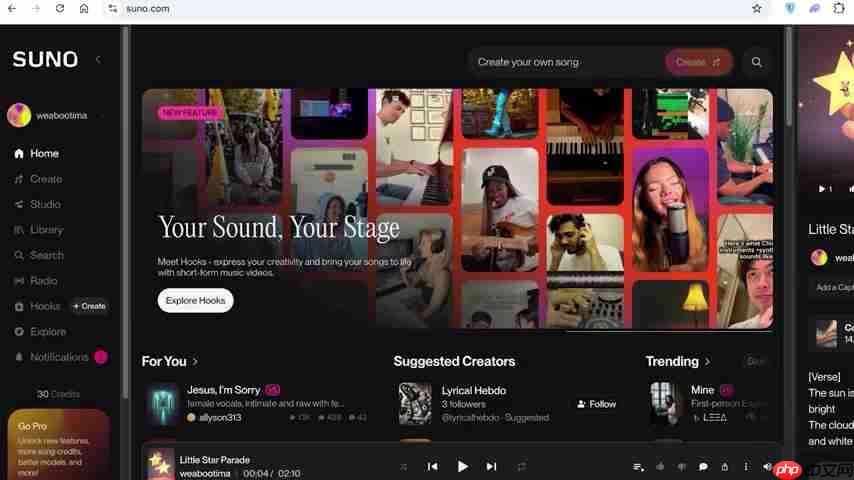Click the Go Pro upgrade card
This screenshot has height=480, width=854.
(x=58, y=445)
